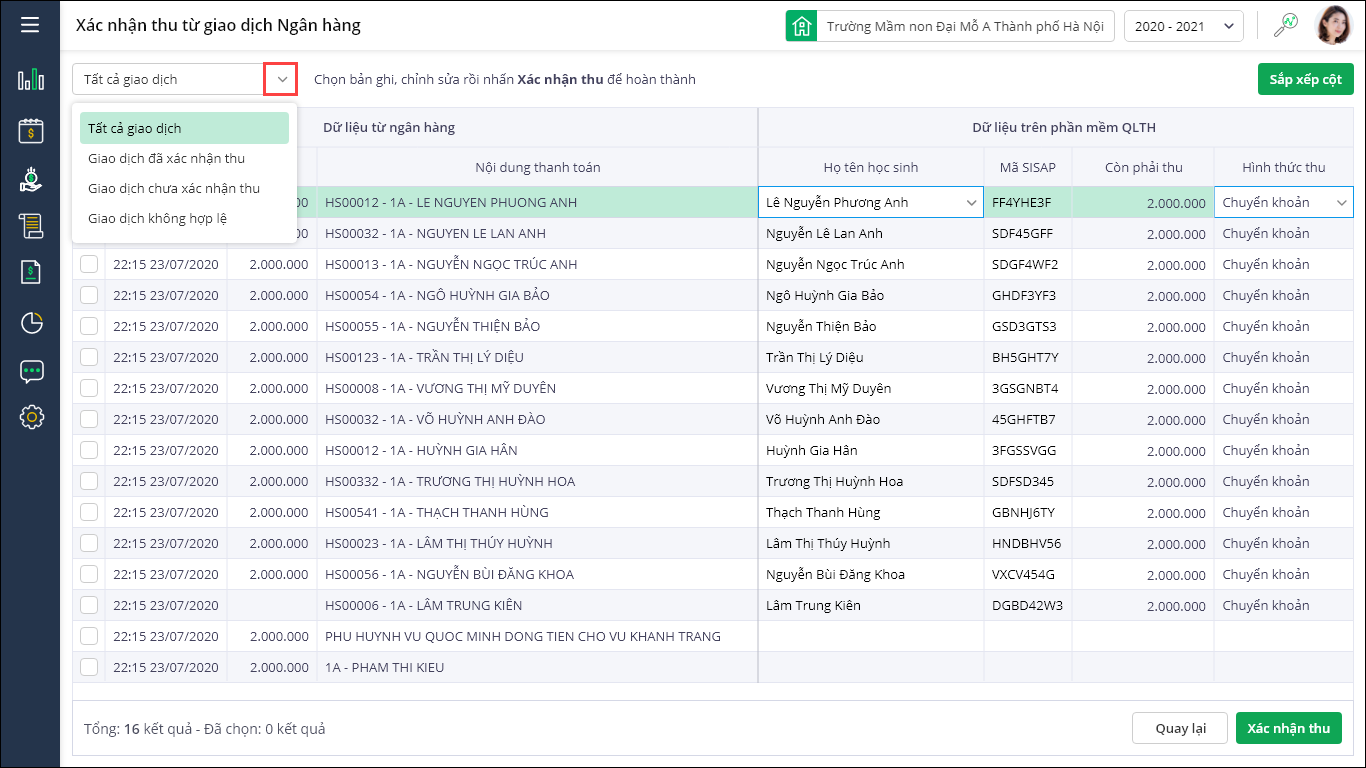
Task: Select the checkbox for VƯƠNG THỊ MỸ DUYÊN
Action: 89,389
